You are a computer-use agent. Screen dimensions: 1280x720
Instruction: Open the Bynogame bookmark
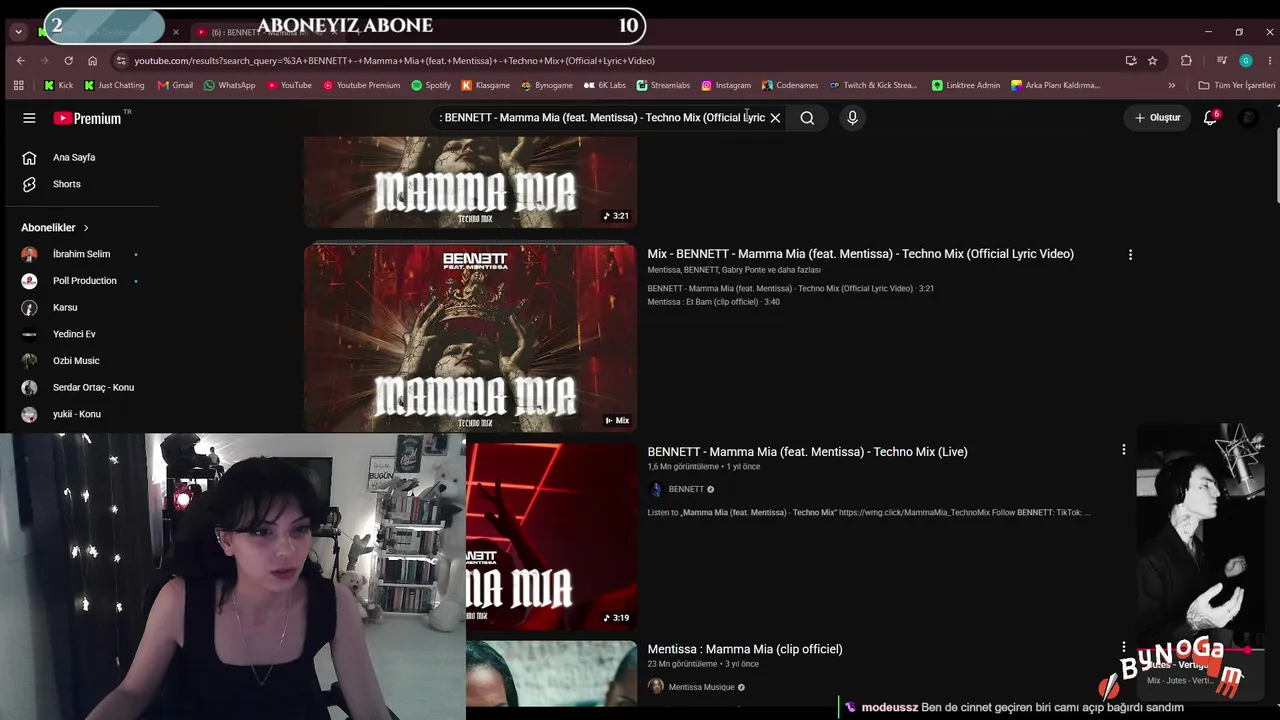pos(546,85)
